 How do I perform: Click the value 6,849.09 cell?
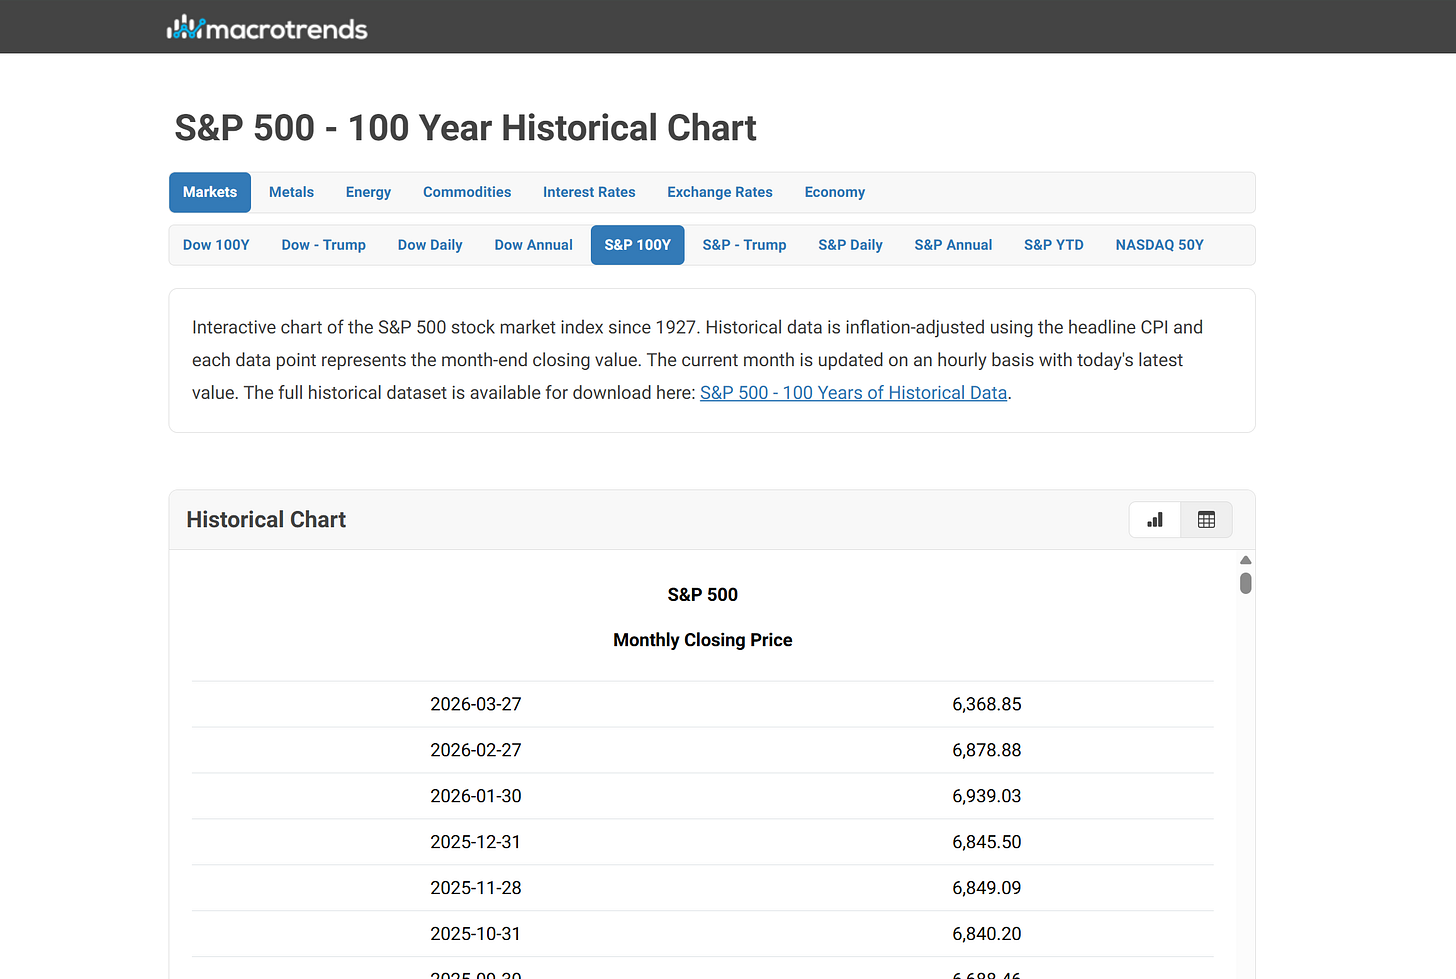coord(987,888)
